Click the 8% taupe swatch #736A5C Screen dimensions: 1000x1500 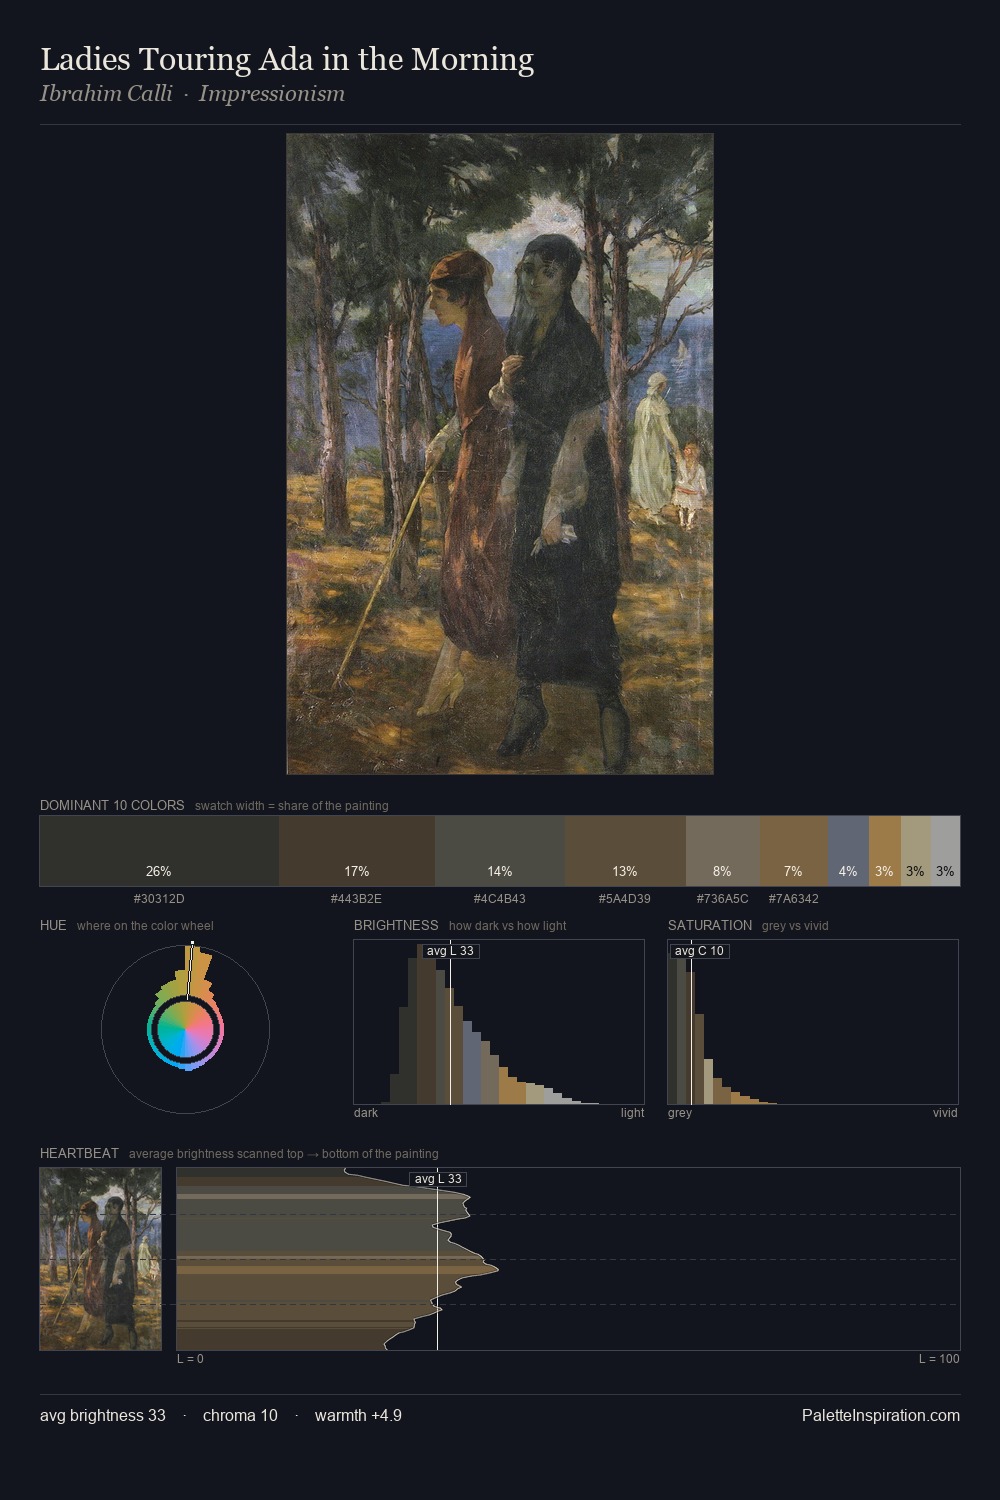(x=723, y=851)
